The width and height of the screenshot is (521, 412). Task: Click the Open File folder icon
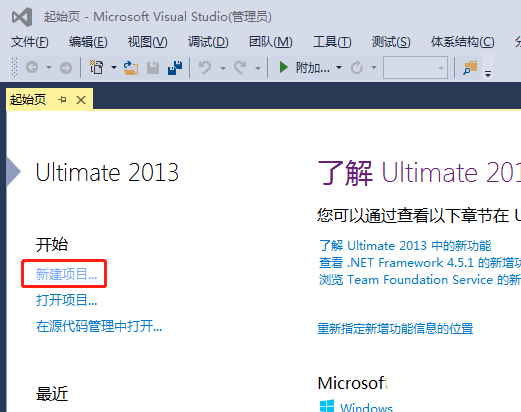tap(131, 68)
